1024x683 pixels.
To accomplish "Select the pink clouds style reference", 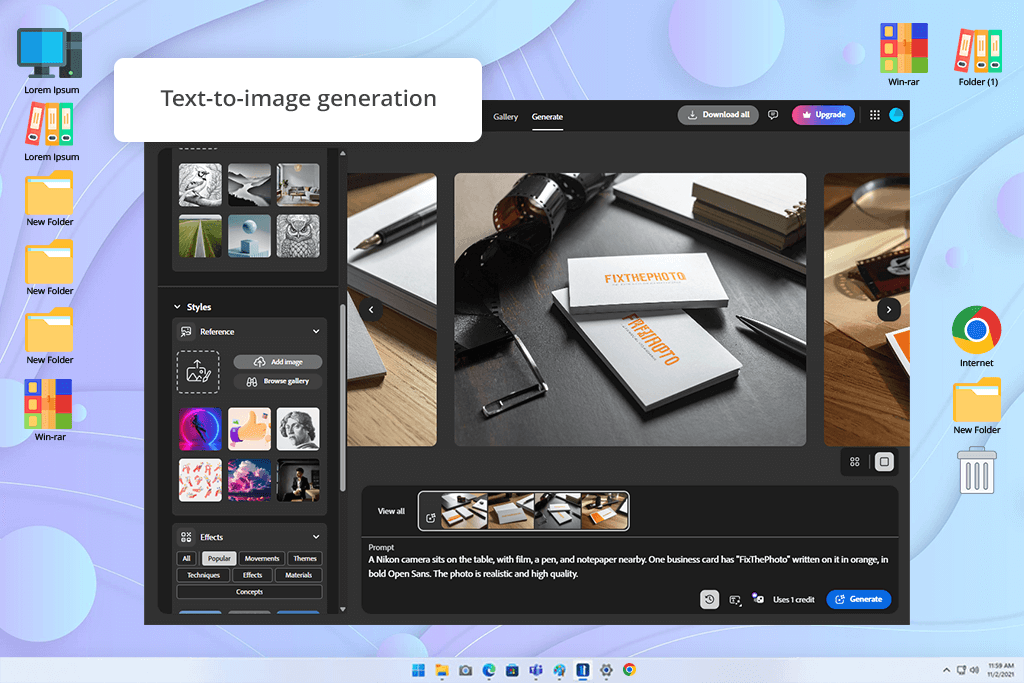I will coord(249,480).
